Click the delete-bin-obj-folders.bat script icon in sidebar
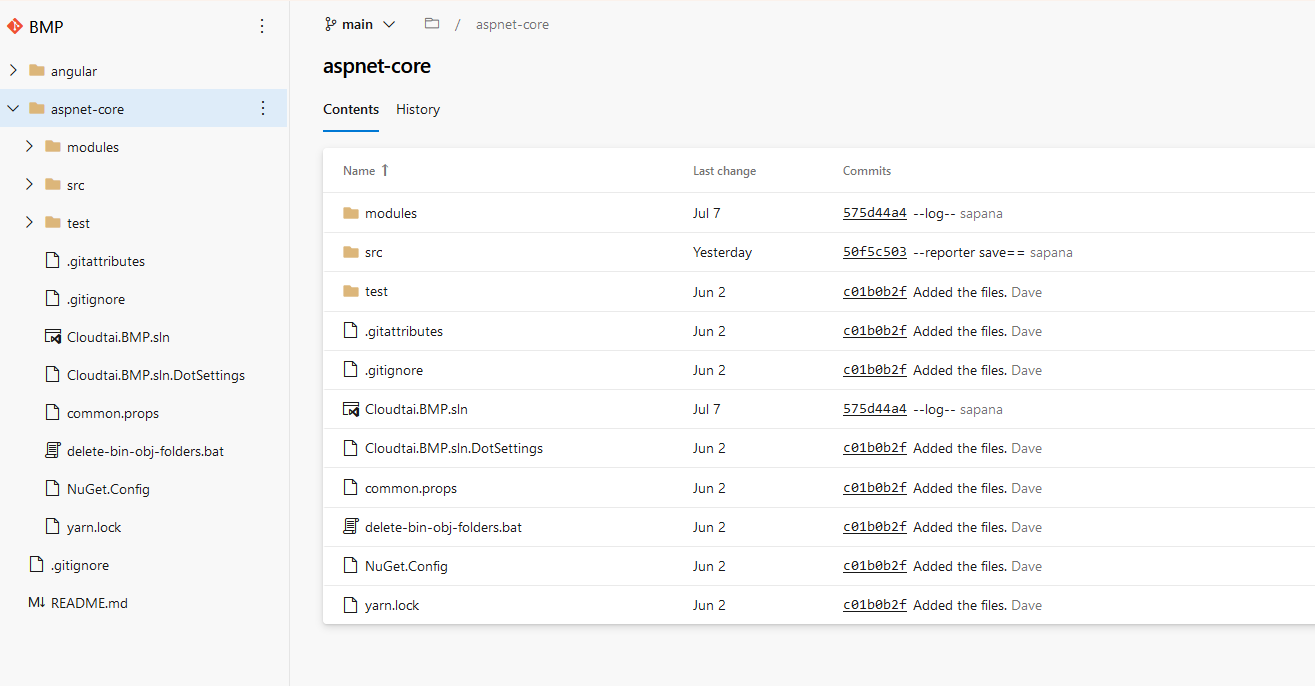1315x686 pixels. [x=53, y=451]
